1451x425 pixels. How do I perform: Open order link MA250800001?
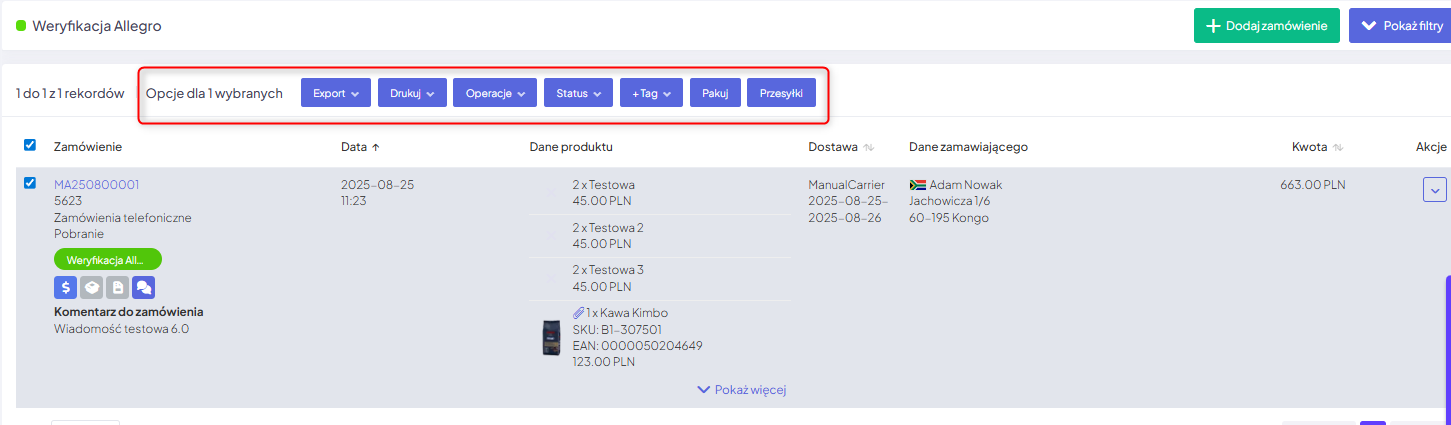(96, 185)
